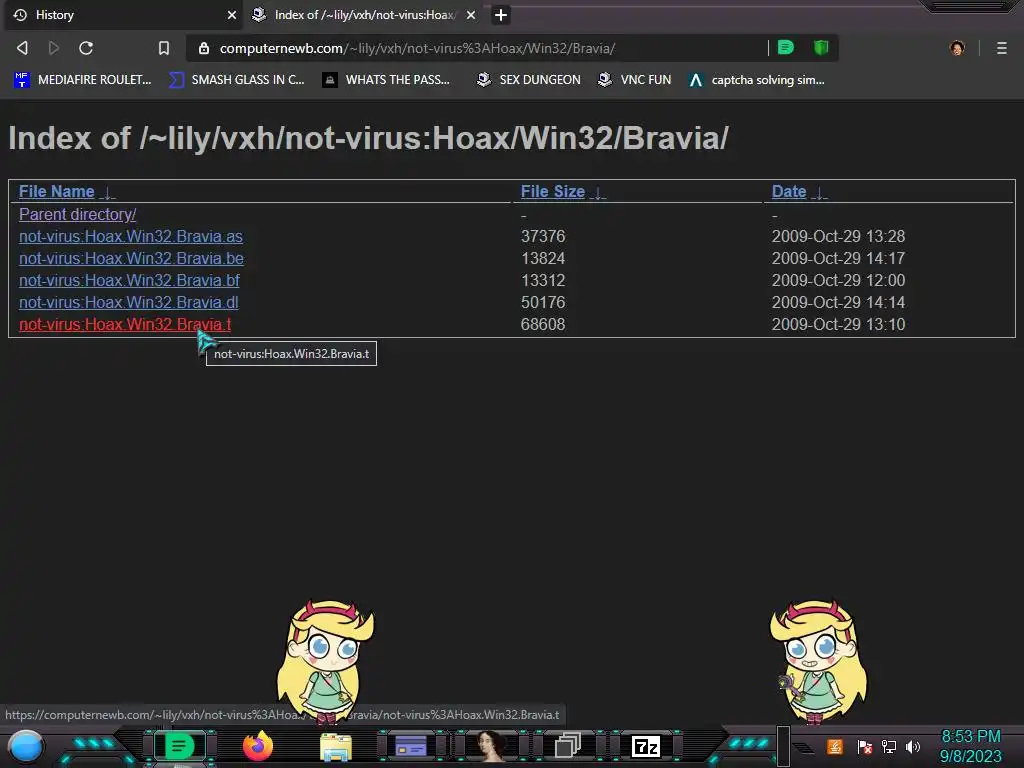Open green chat app in taskbar

pos(179,746)
